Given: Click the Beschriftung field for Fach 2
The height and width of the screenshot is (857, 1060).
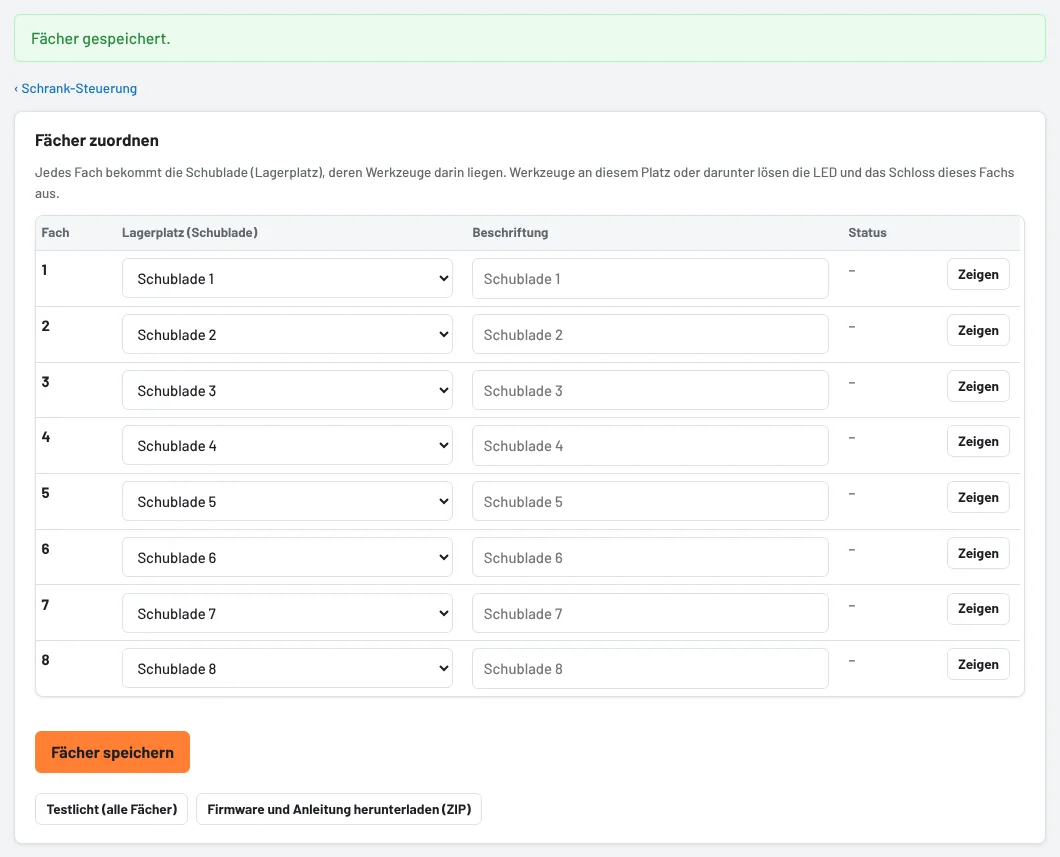Looking at the screenshot, I should [650, 334].
